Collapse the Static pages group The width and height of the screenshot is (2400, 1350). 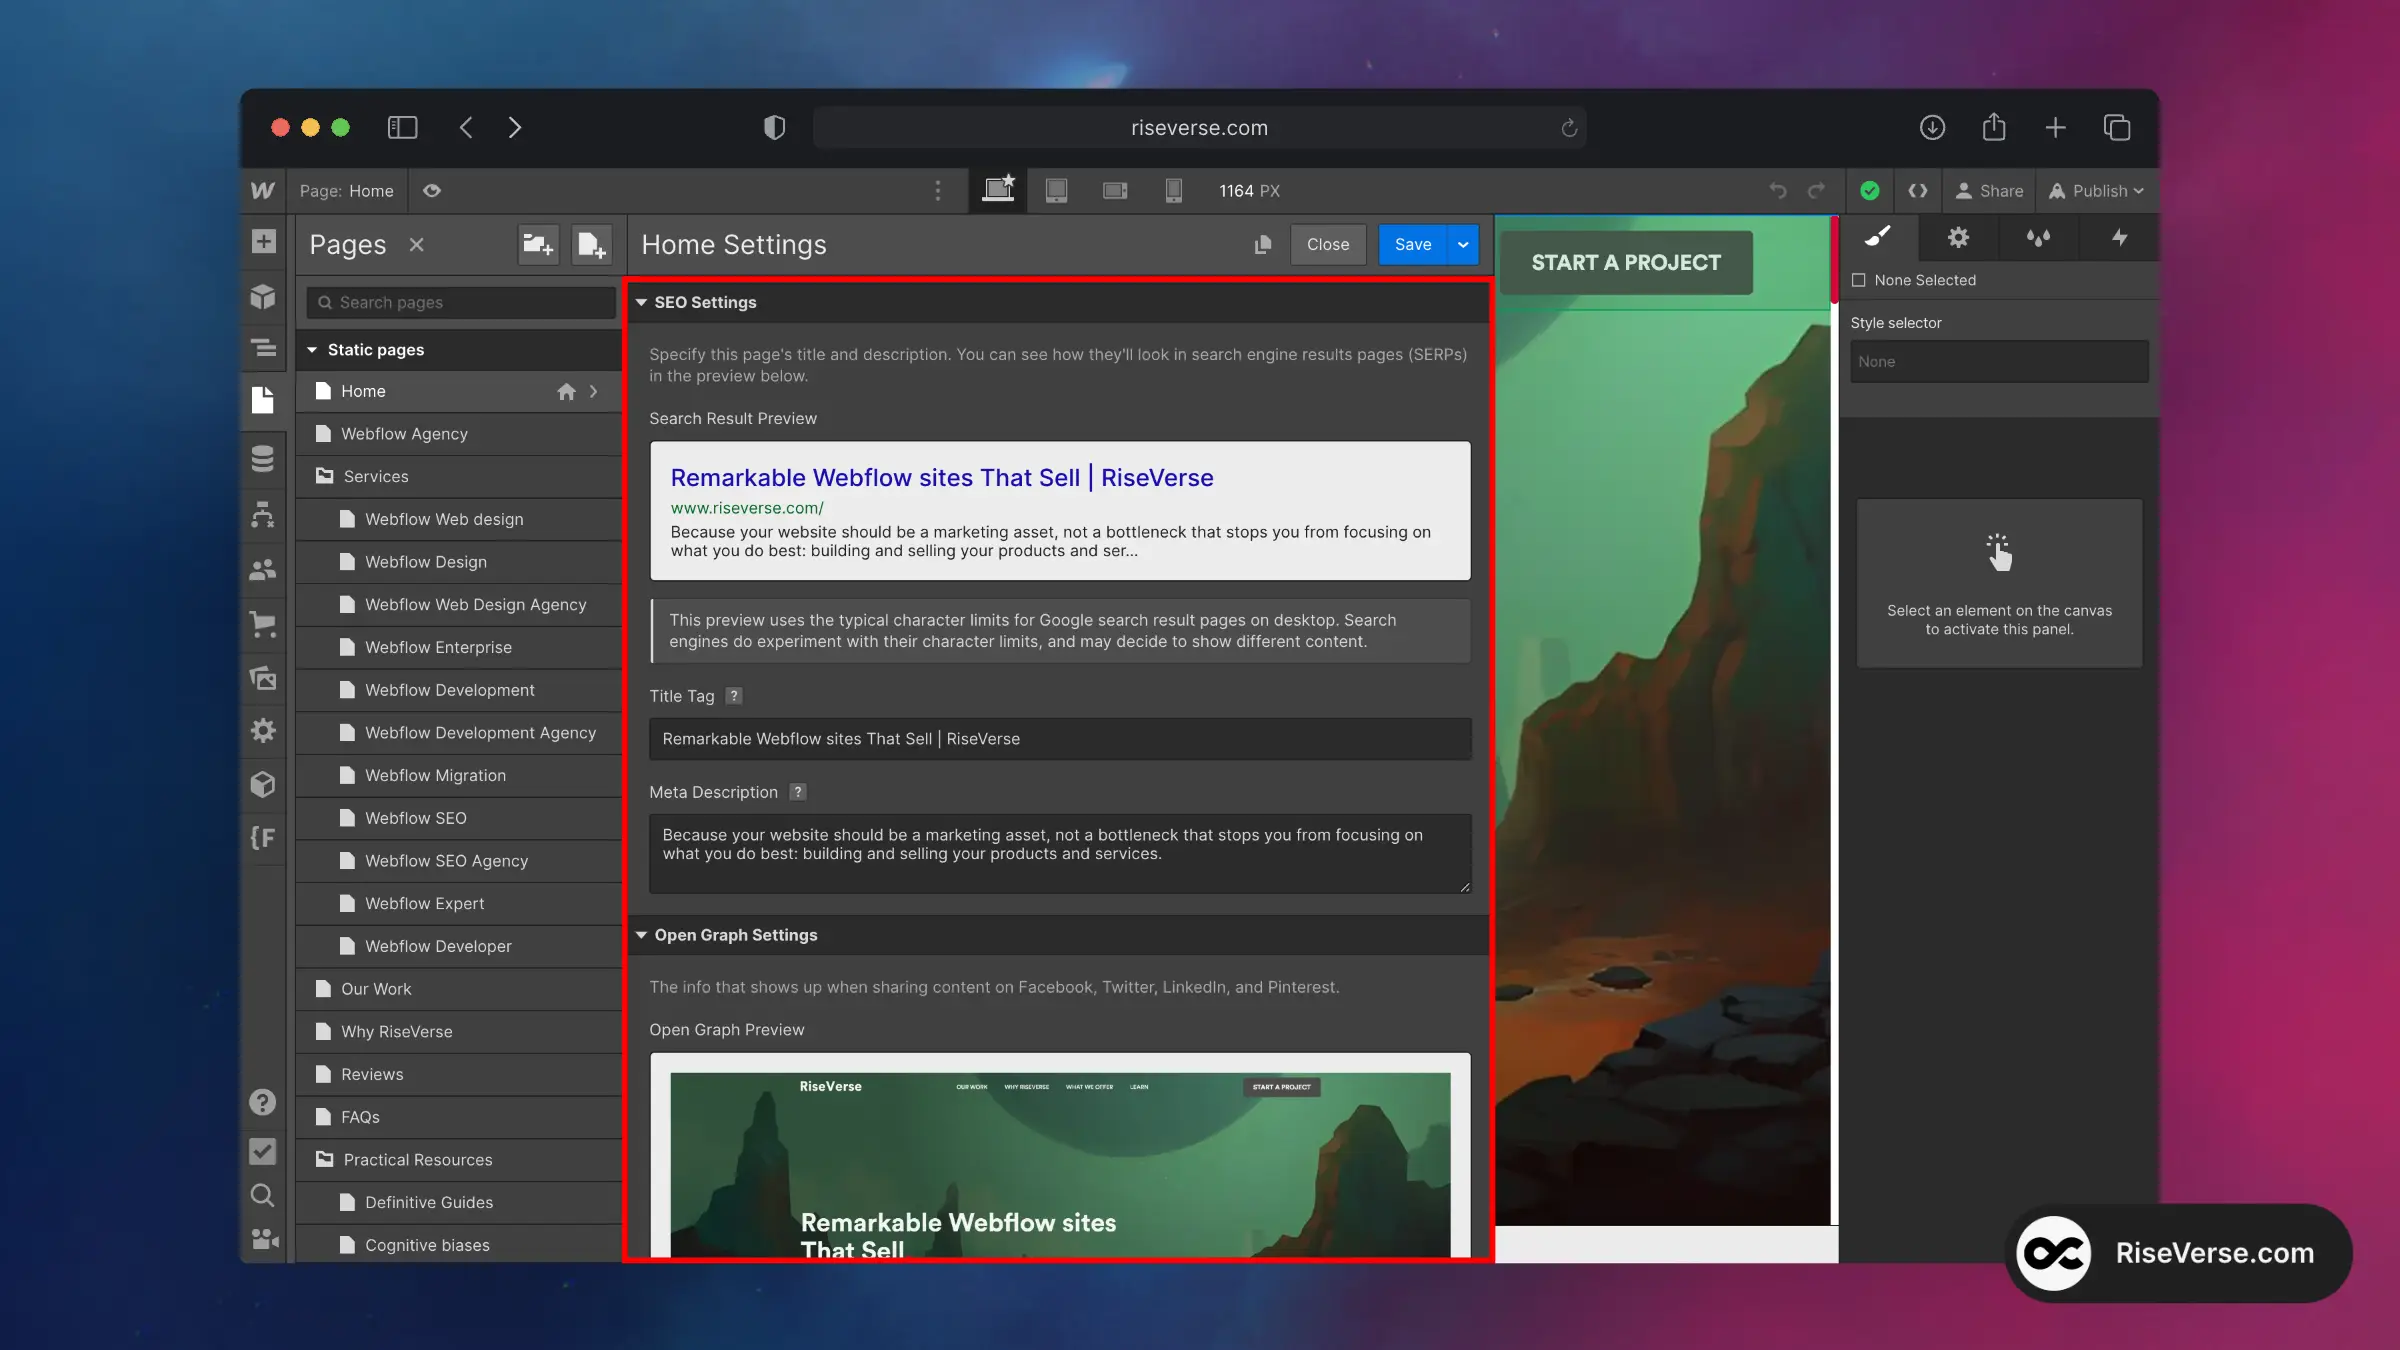tap(312, 350)
